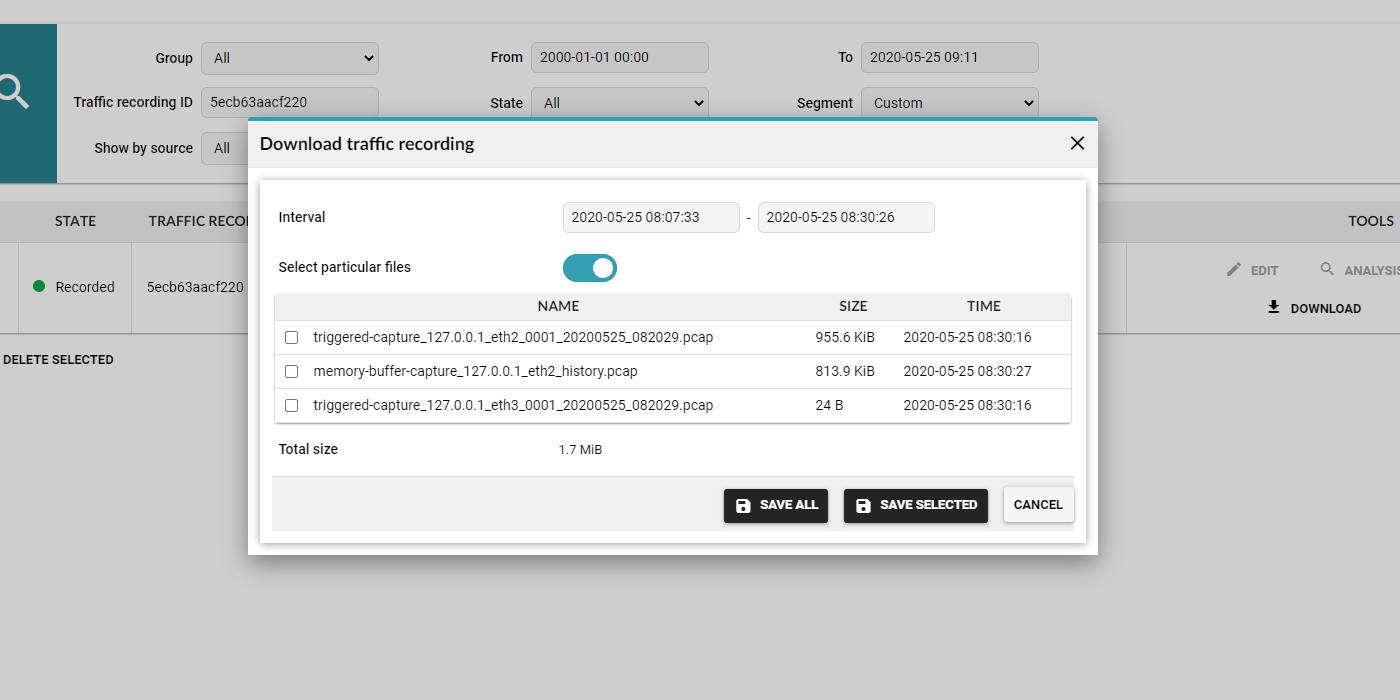Viewport: 1400px width, 700px height.
Task: Click the Download arrow icon in Tools
Action: click(1273, 308)
